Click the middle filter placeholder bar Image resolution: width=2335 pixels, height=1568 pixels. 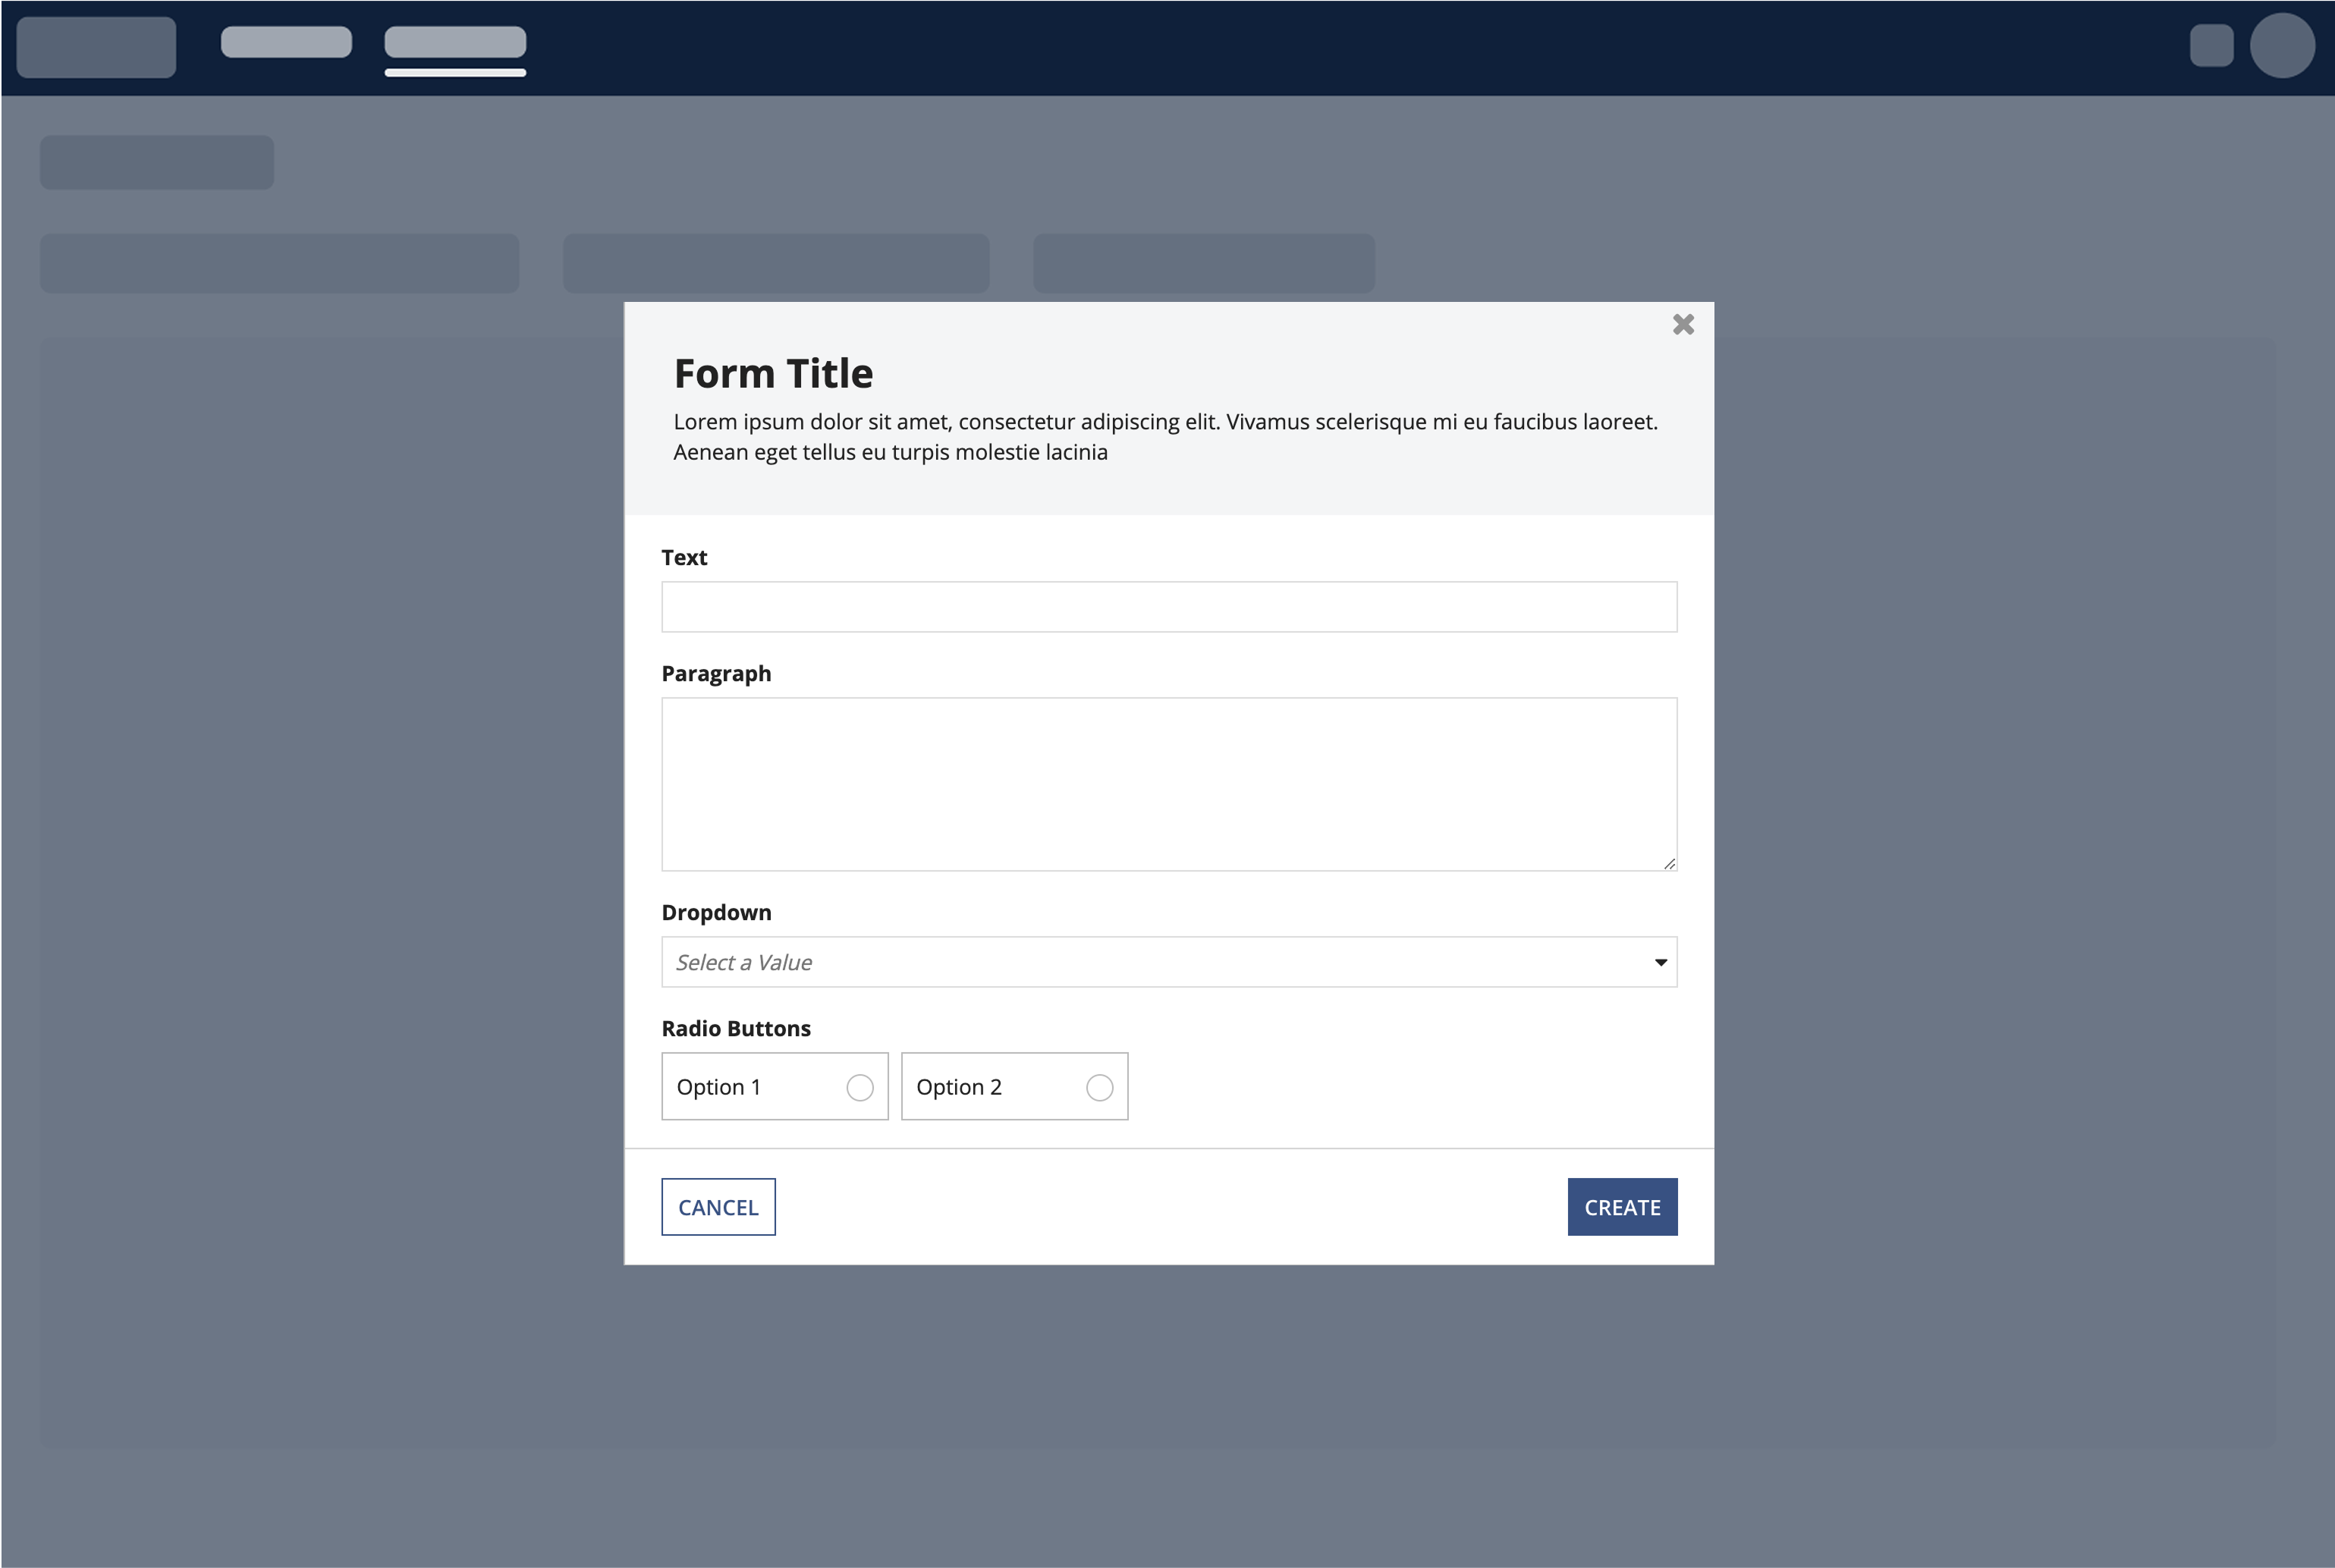click(x=776, y=263)
